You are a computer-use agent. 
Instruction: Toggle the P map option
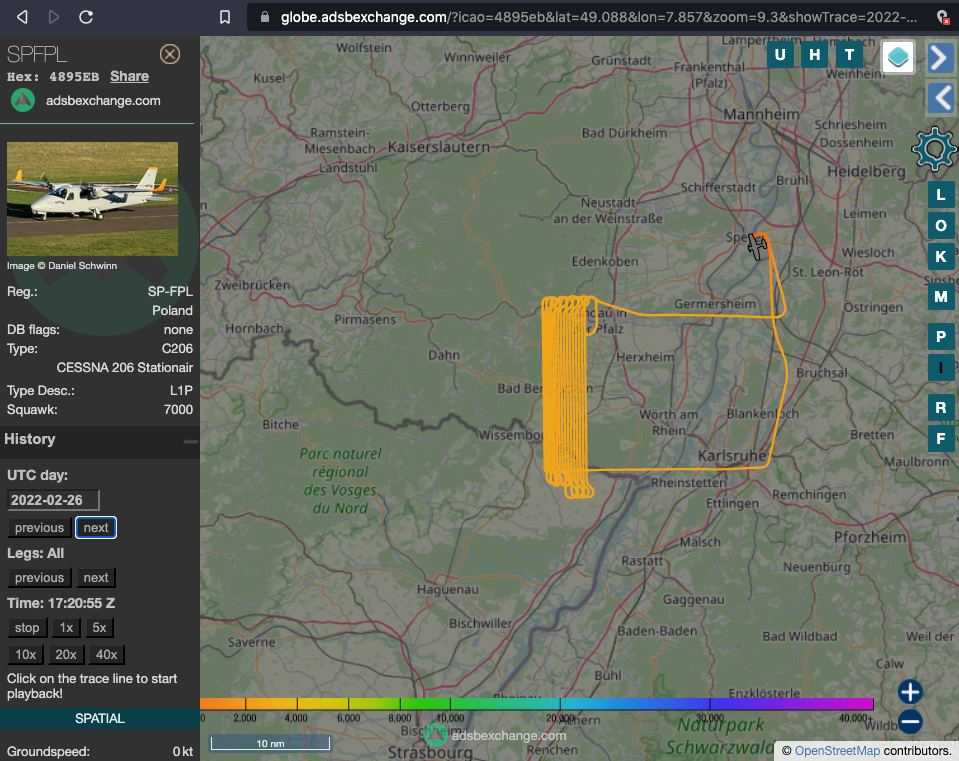[941, 336]
